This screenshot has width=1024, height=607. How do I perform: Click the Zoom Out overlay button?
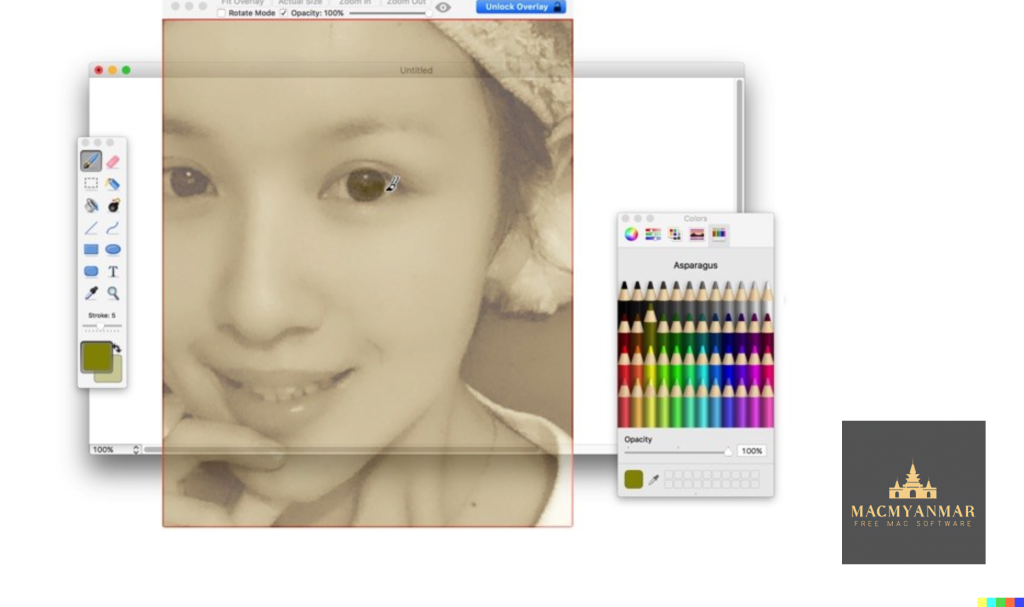(406, 3)
